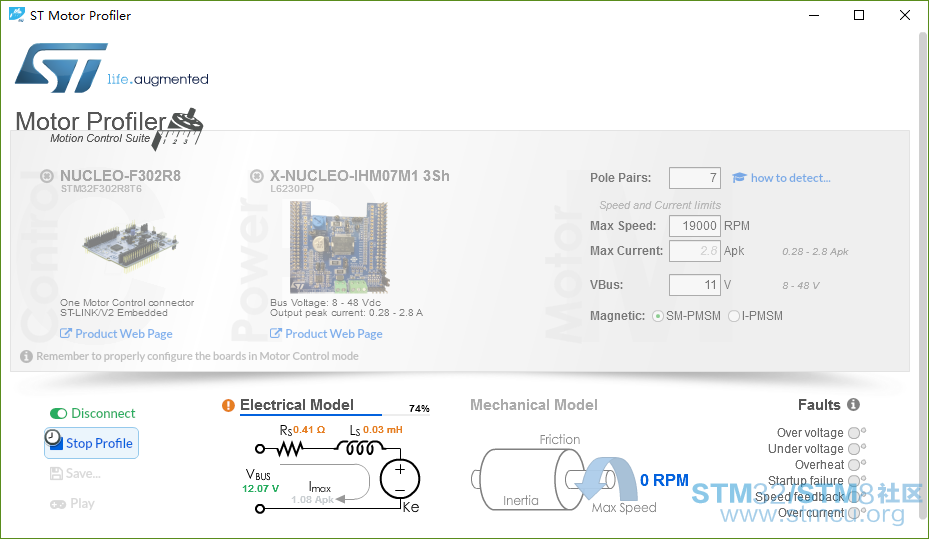Click the Overheat fault indicator
Screen dimensions: 929x539
pyautogui.click(x=854, y=465)
